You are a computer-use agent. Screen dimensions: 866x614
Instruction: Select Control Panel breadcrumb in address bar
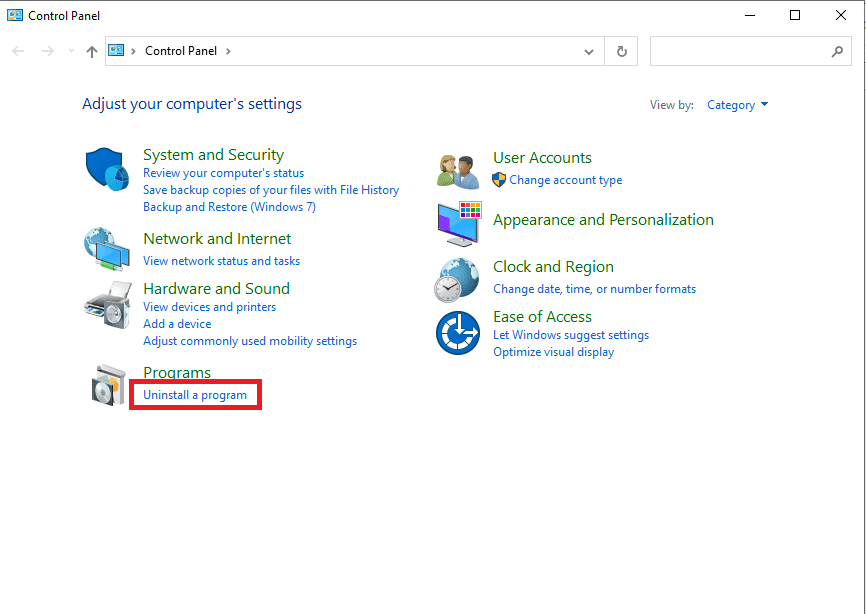180,51
